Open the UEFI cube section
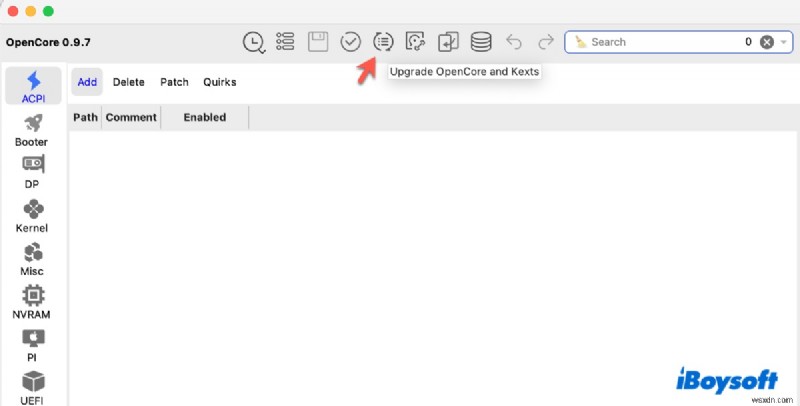The height and width of the screenshot is (406, 800). [x=32, y=388]
